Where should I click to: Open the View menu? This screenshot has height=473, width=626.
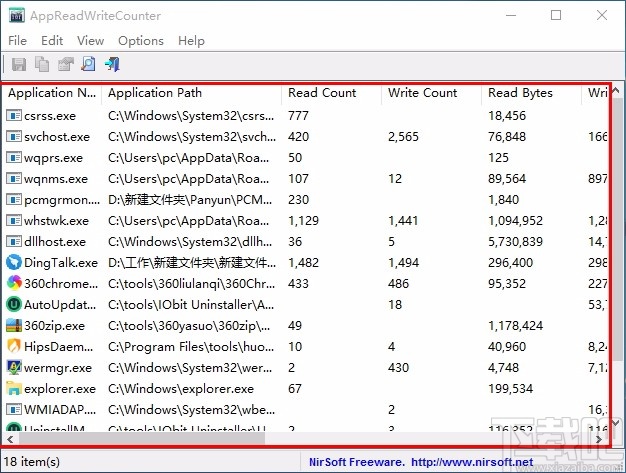pyautogui.click(x=91, y=41)
